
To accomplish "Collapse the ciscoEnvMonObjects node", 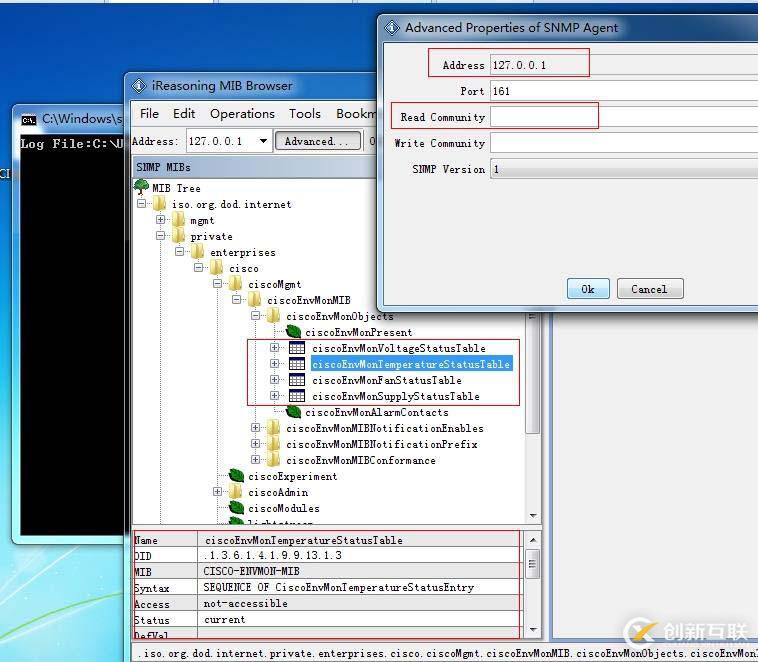I will (255, 315).
